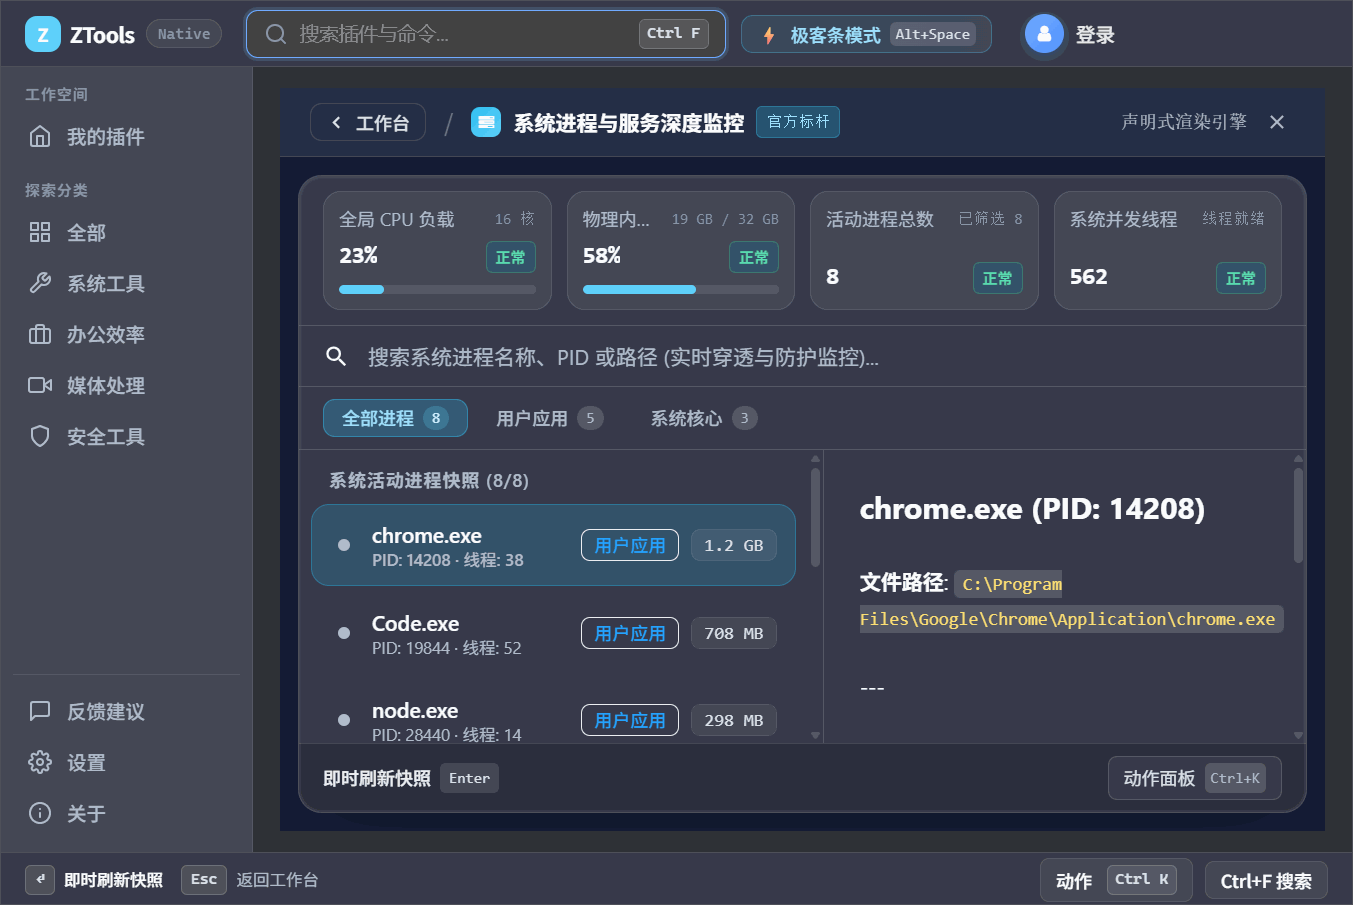Select the 系统工具 wrench icon
This screenshot has width=1353, height=905.
[x=40, y=284]
